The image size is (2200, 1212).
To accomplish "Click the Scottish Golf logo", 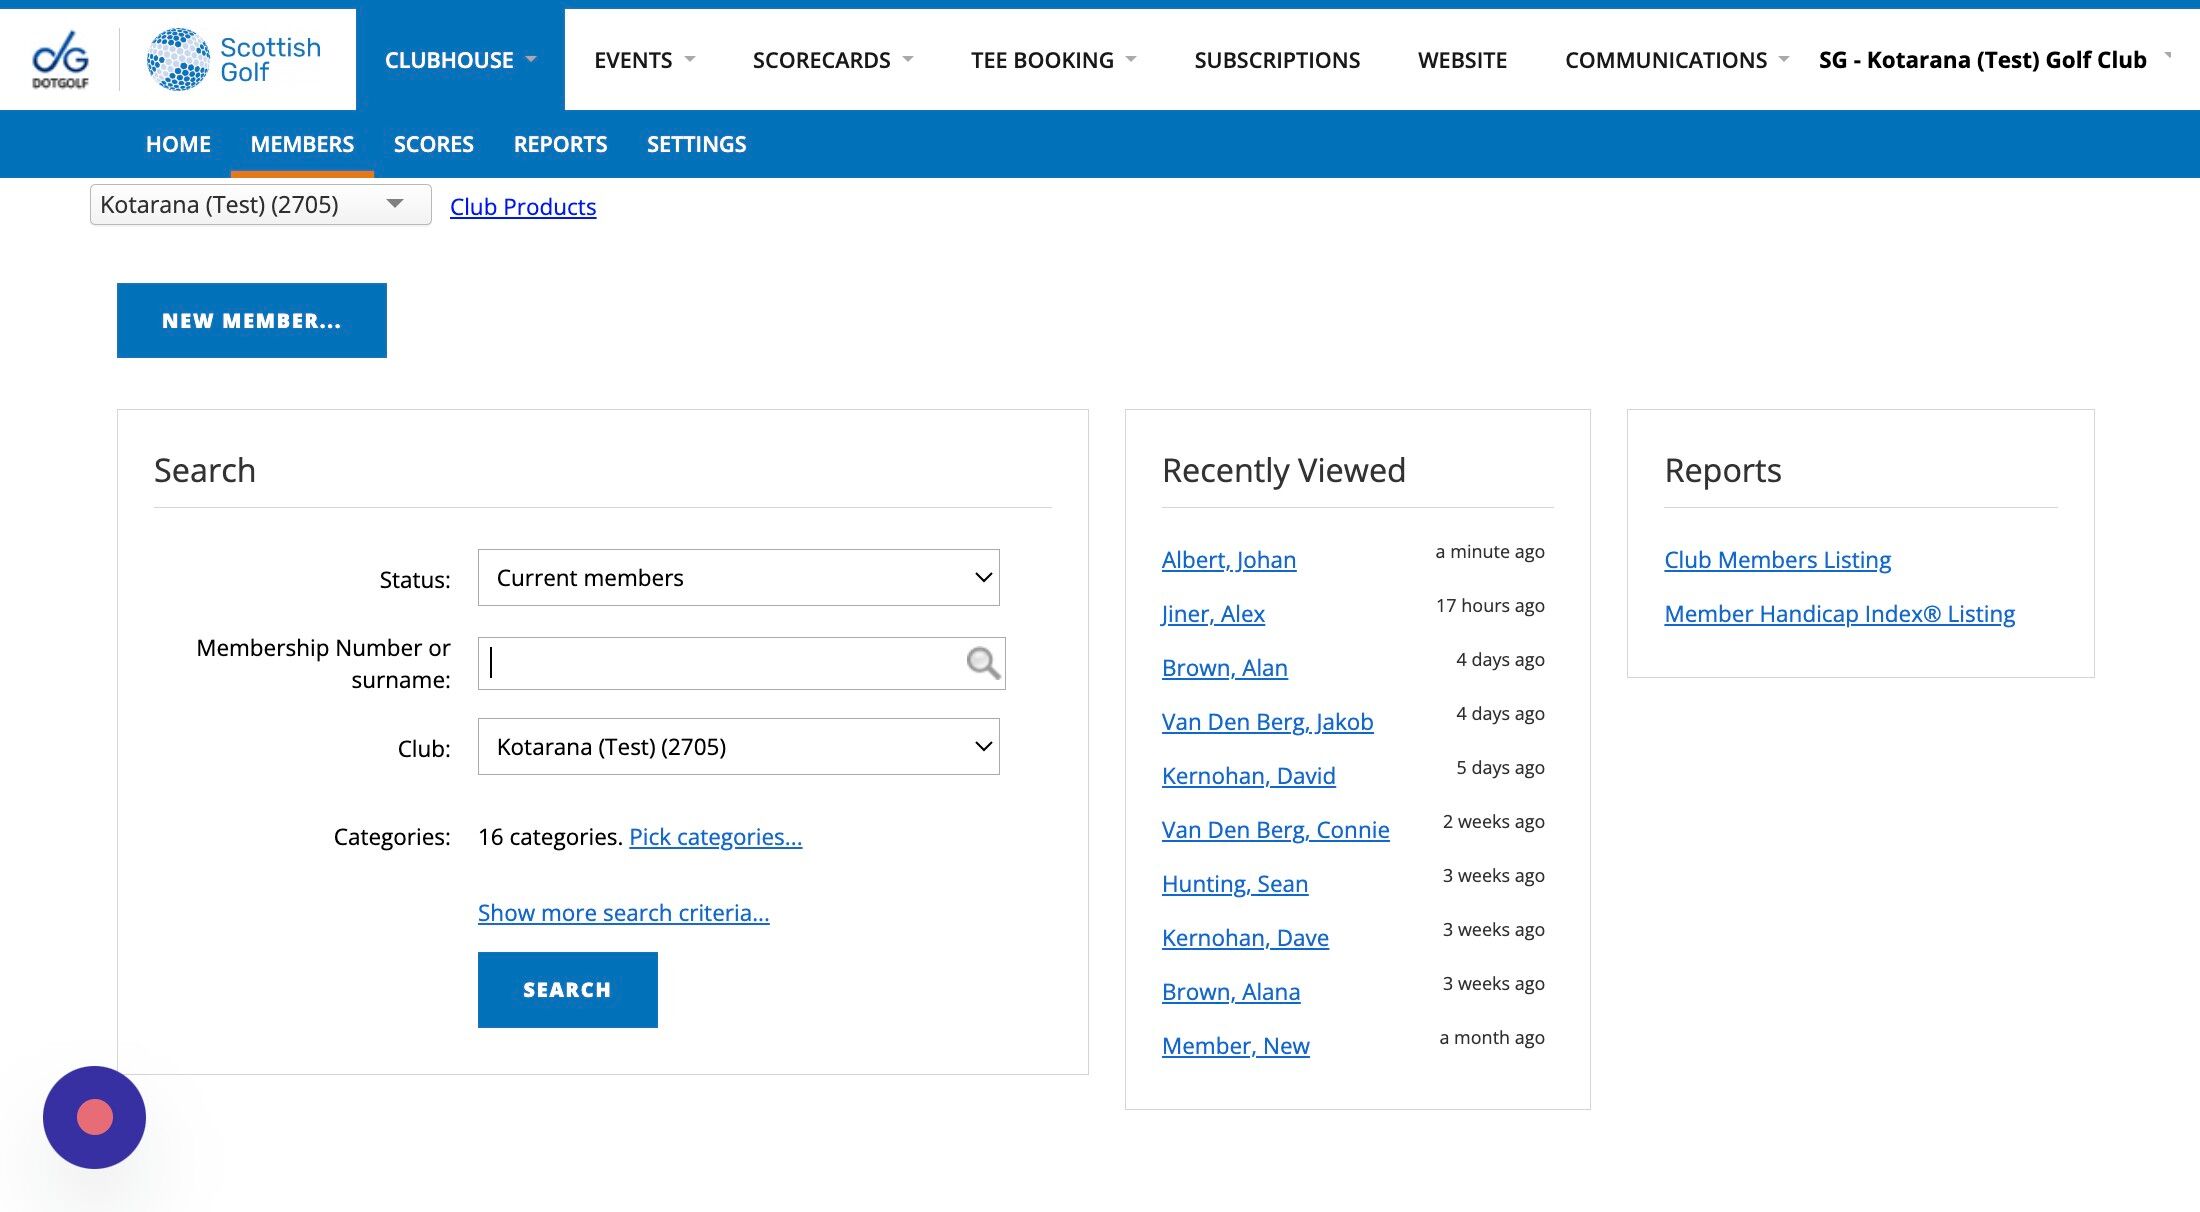I will pos(235,59).
